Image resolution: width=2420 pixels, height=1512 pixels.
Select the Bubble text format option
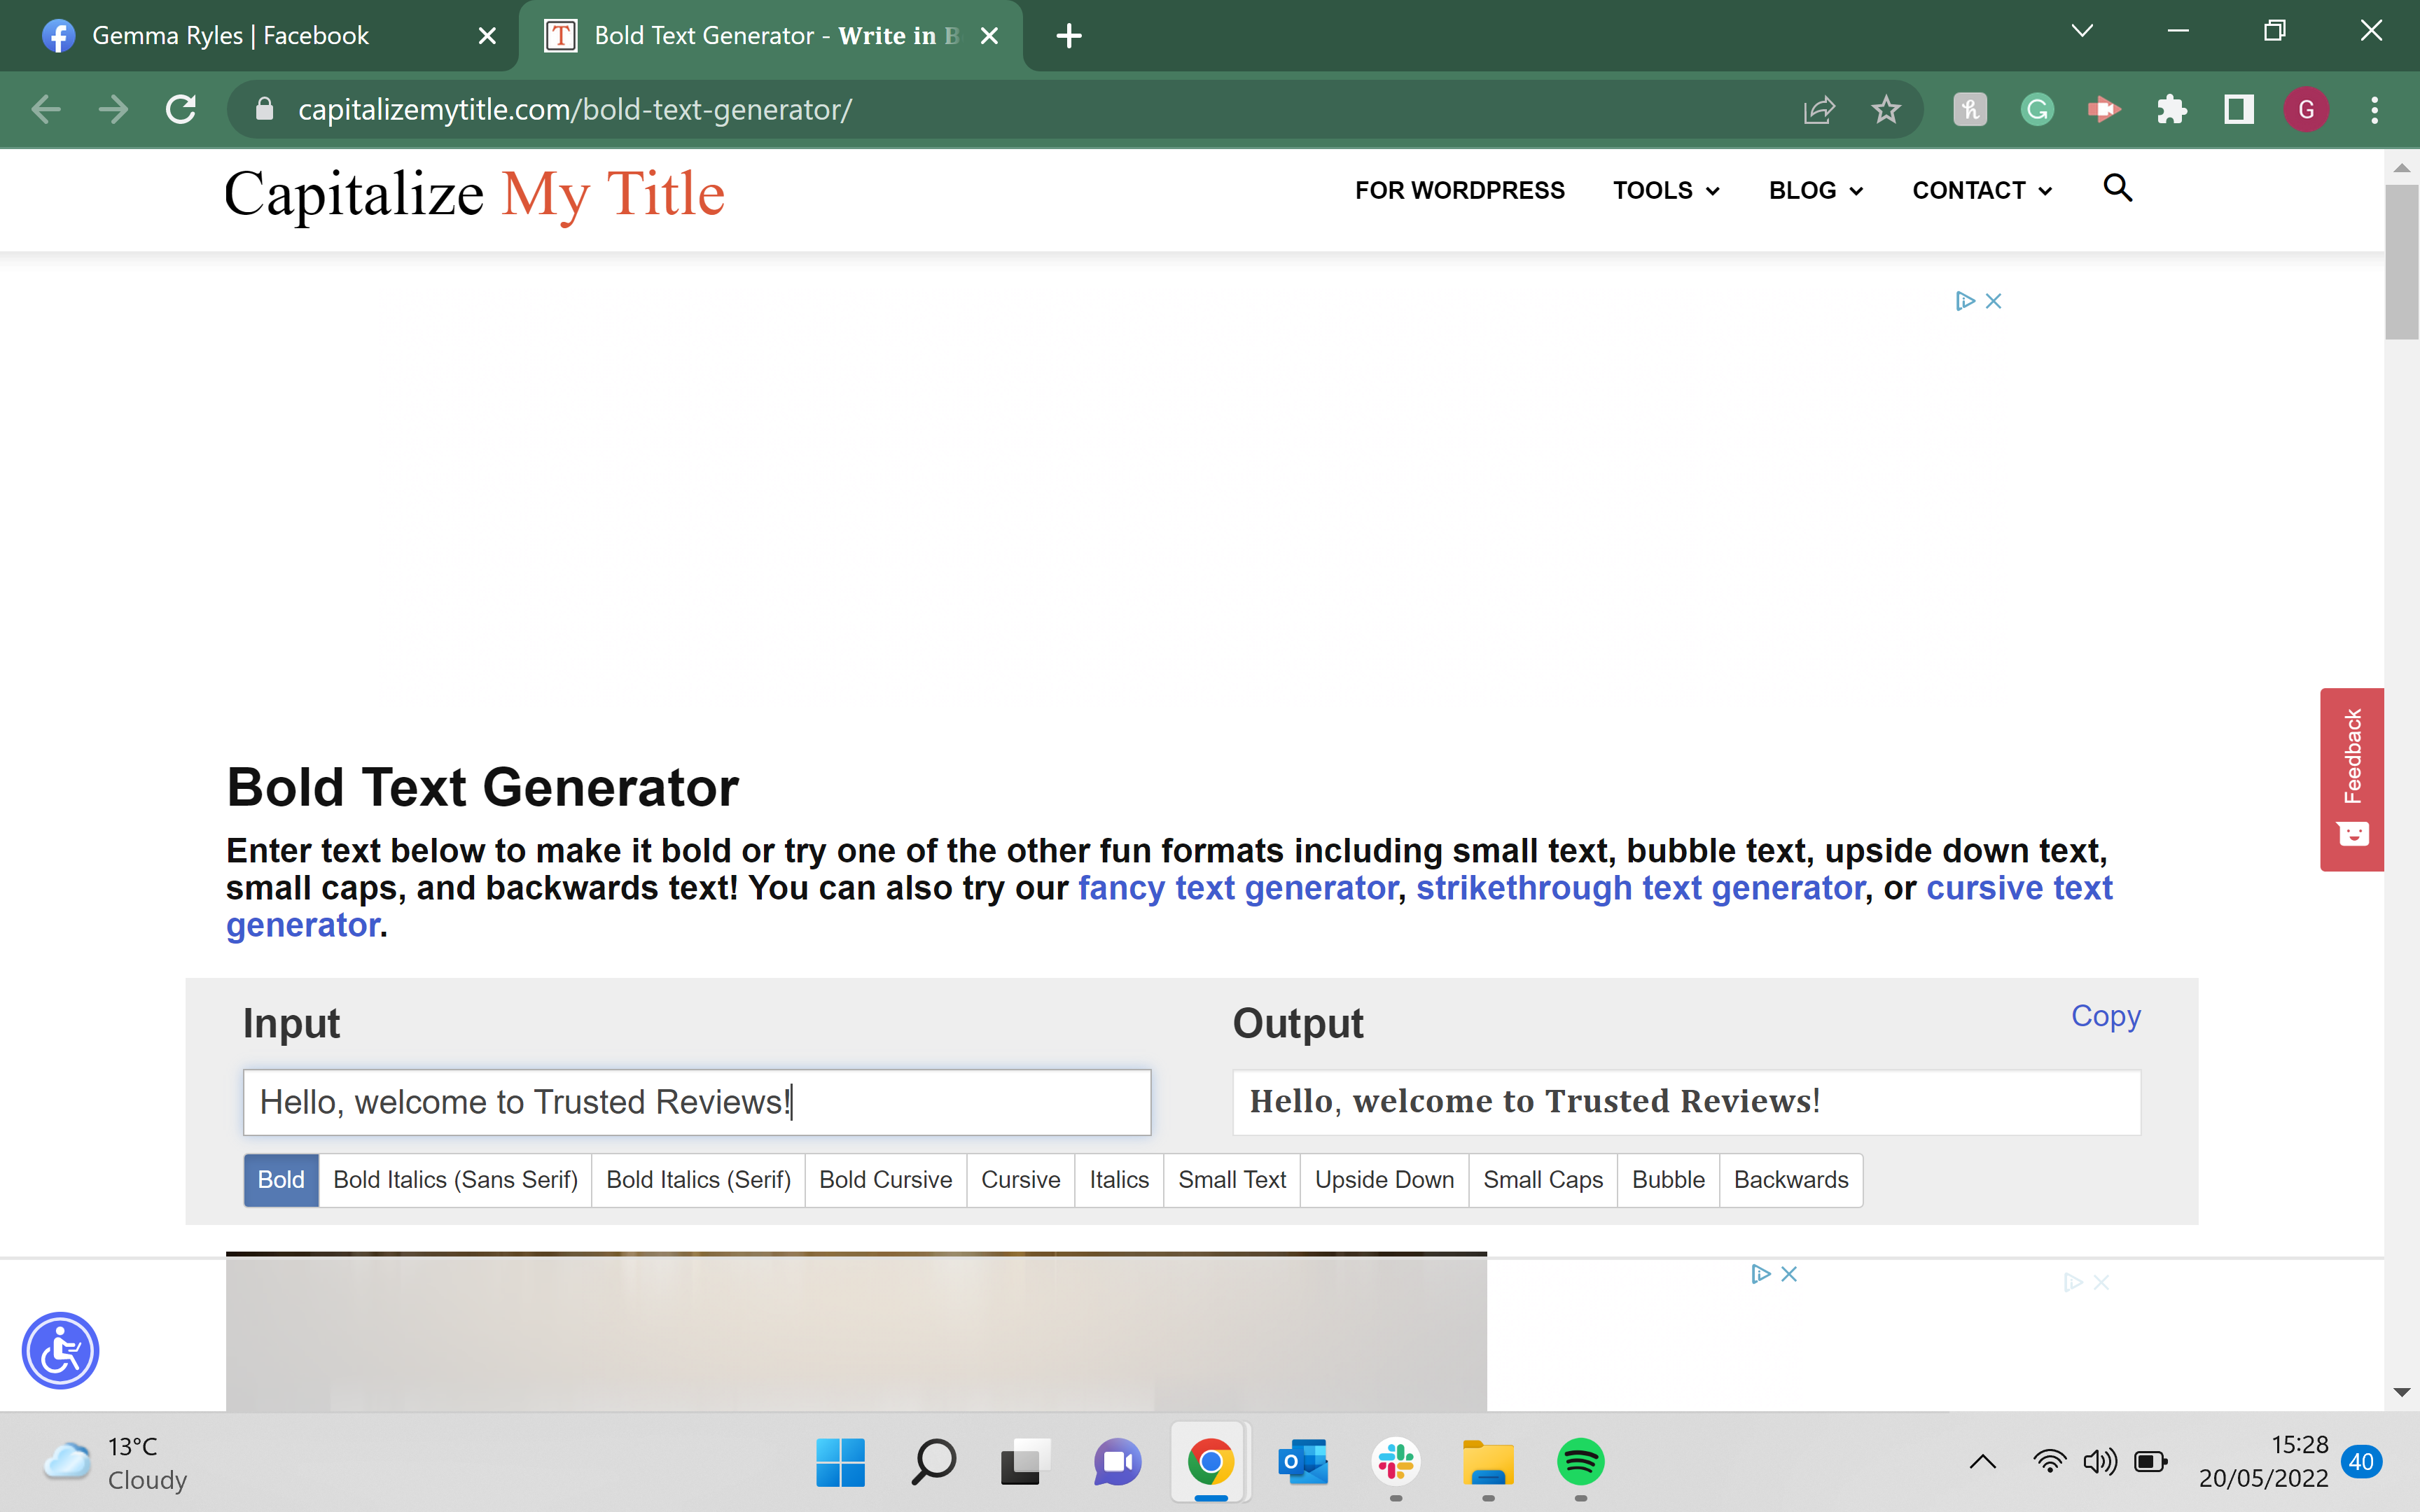(x=1668, y=1180)
